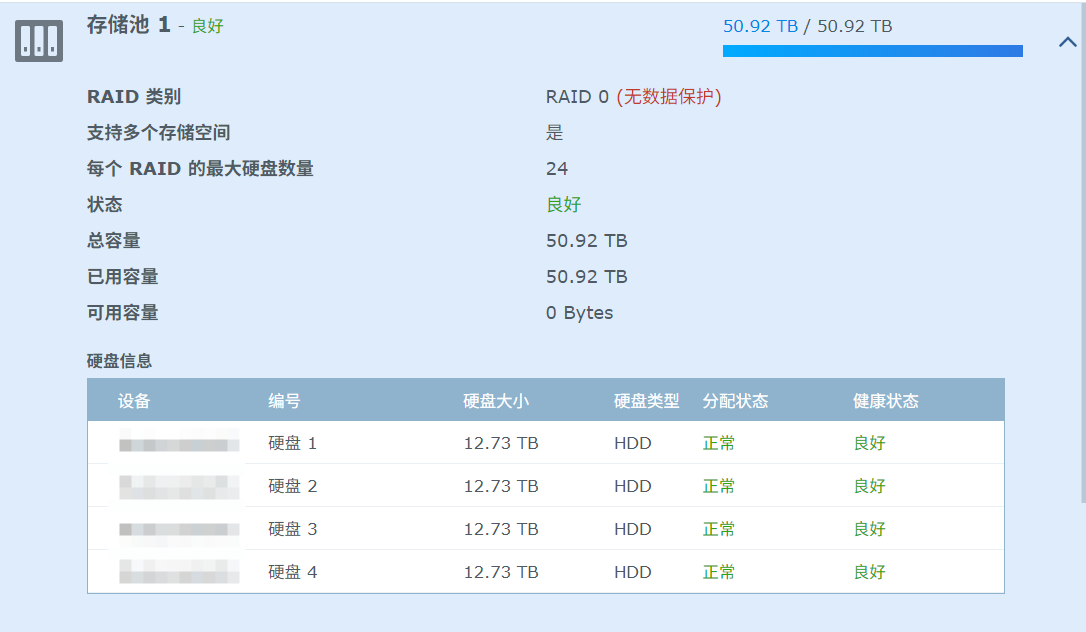Click the storage usage progress bar
This screenshot has height=632, width=1086.
pyautogui.click(x=872, y=51)
